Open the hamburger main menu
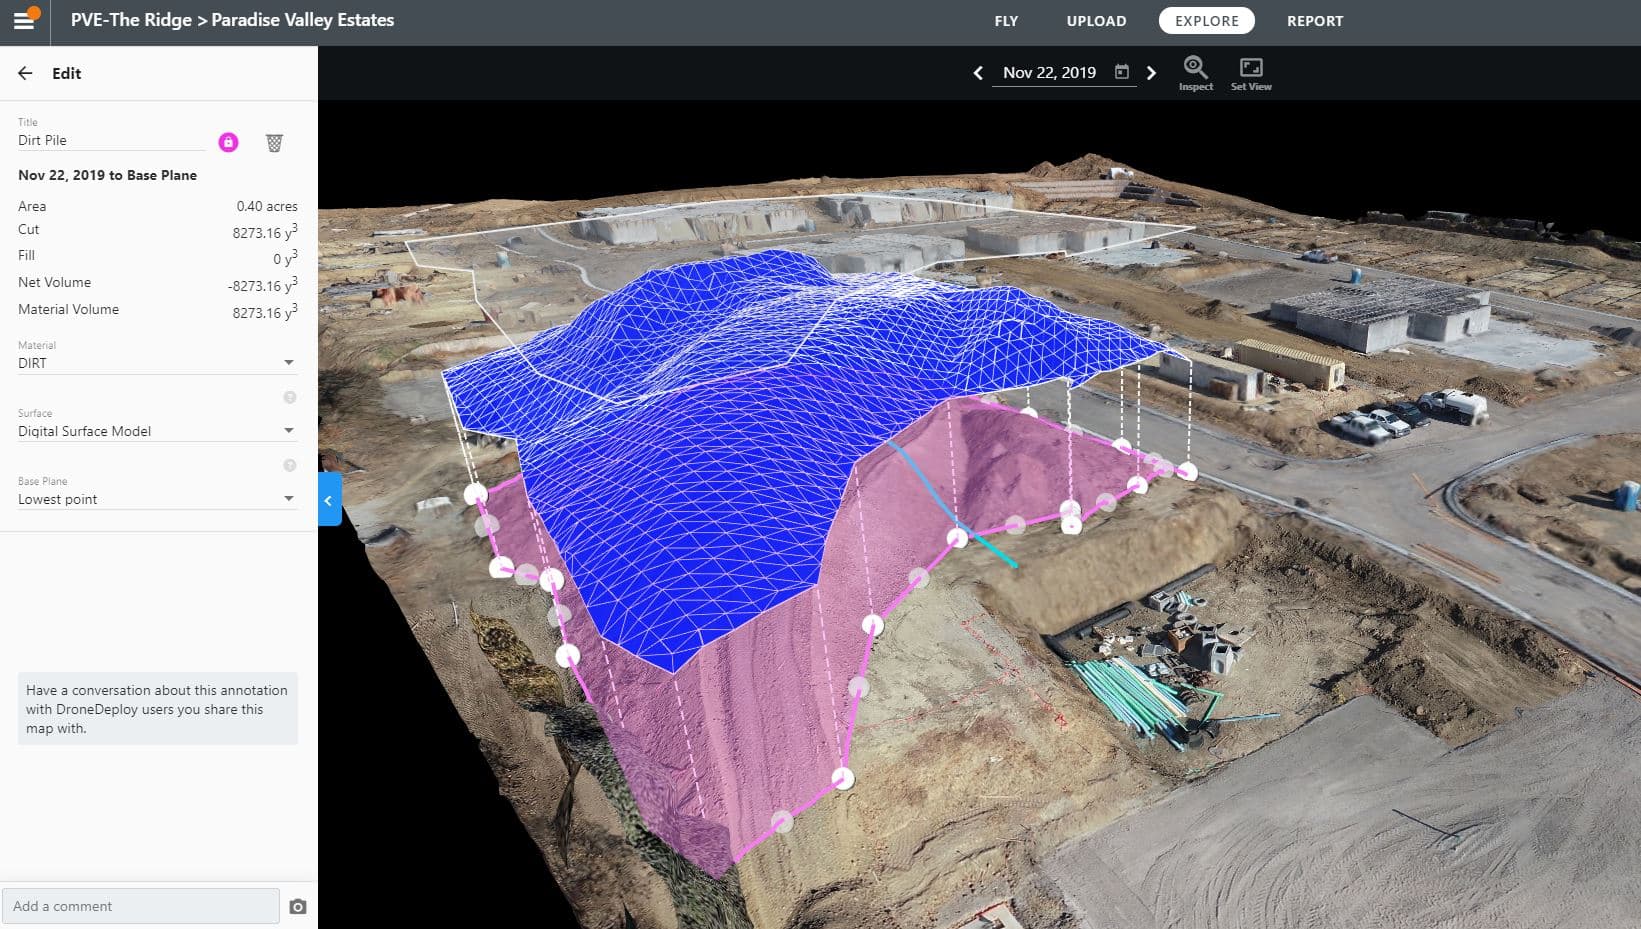The width and height of the screenshot is (1641, 929). (24, 20)
